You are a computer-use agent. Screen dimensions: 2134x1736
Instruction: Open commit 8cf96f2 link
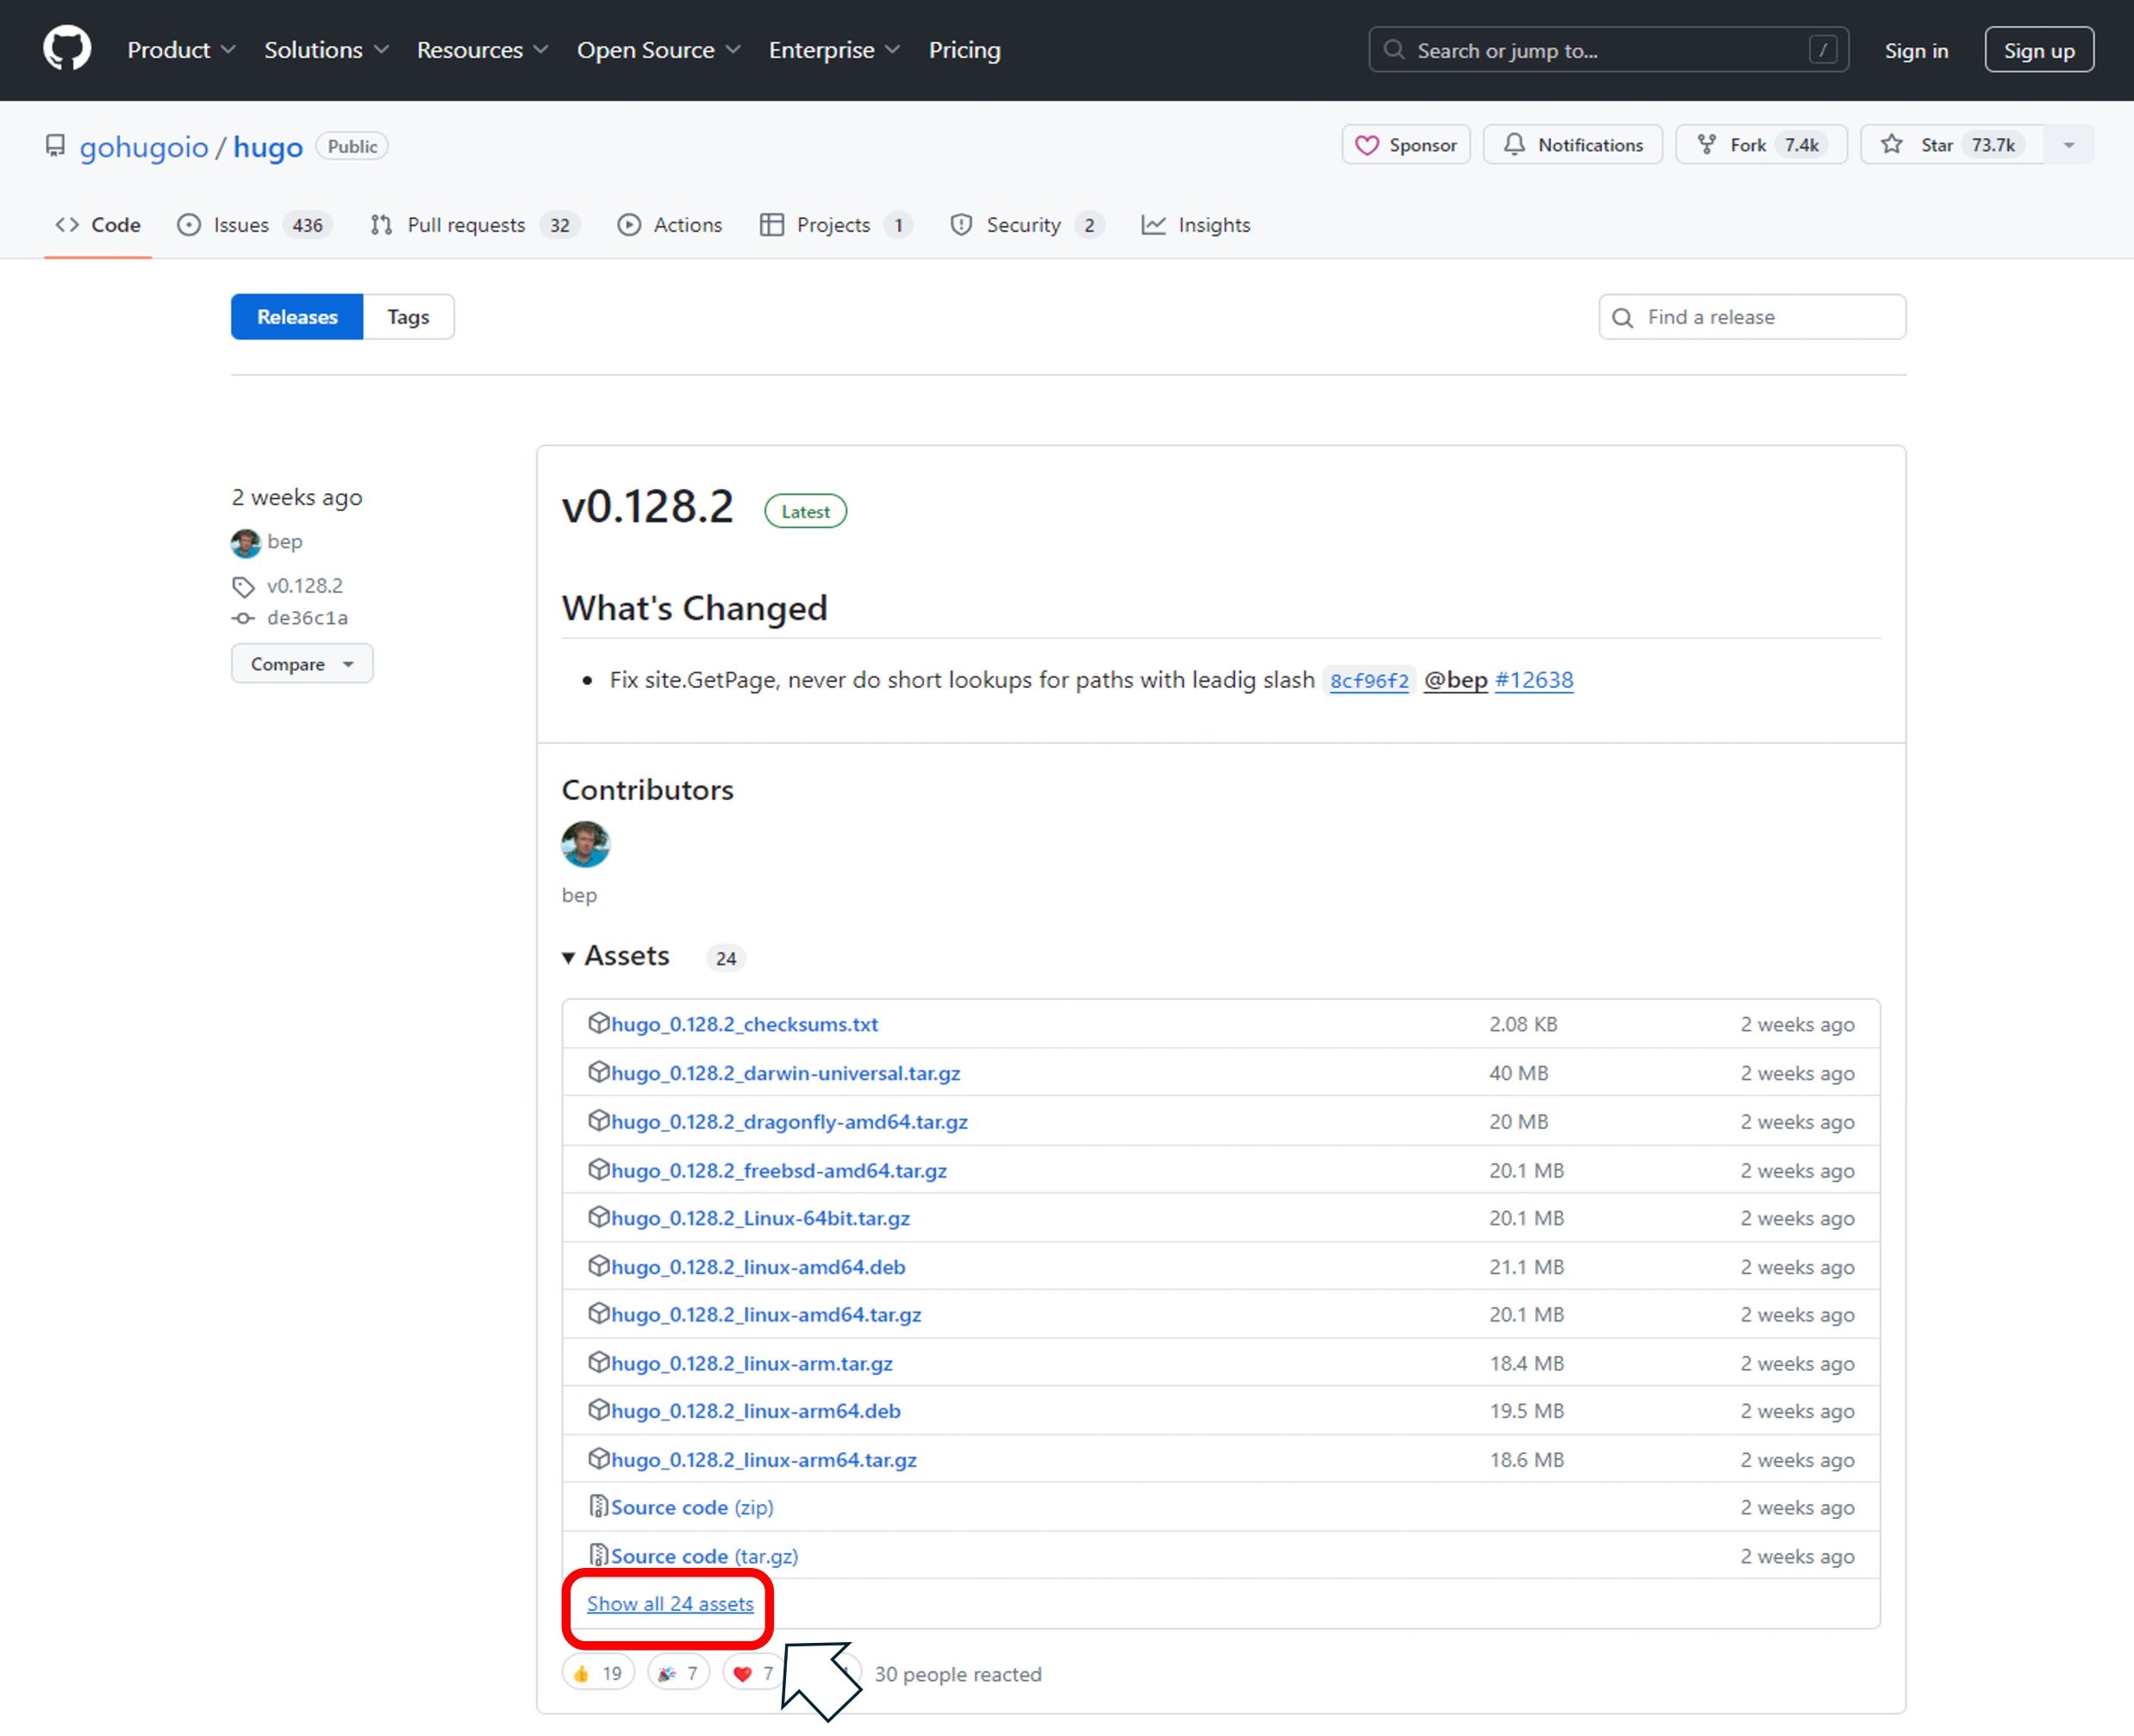tap(1369, 681)
